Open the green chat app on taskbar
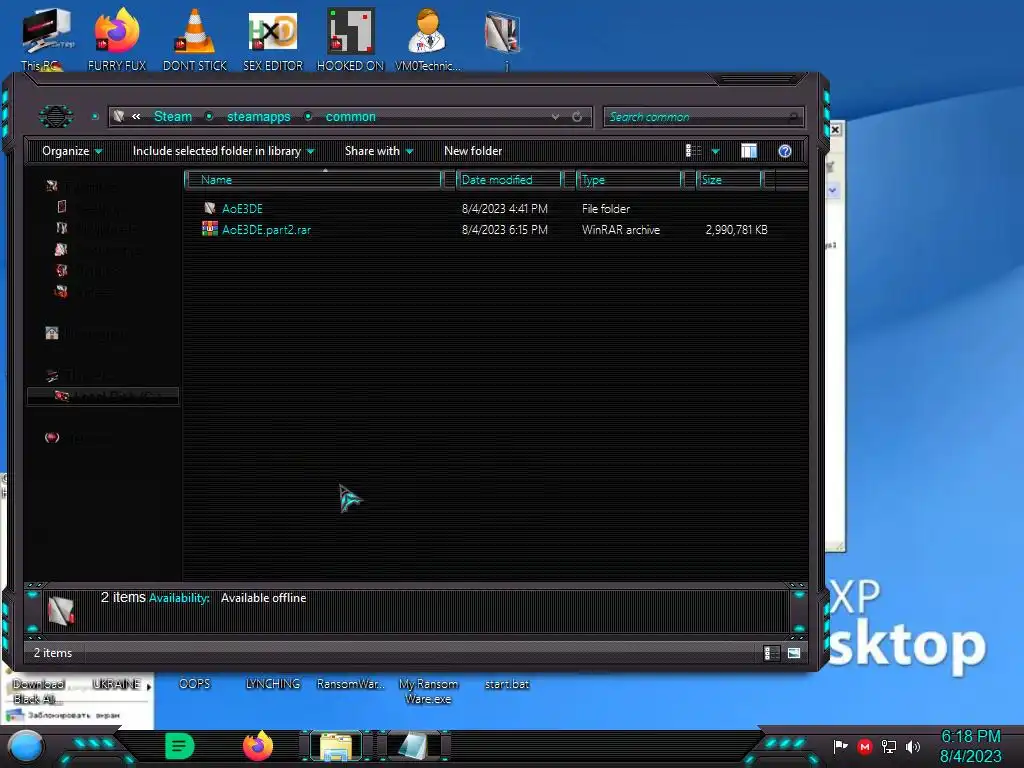This screenshot has width=1024, height=768. pyautogui.click(x=180, y=746)
